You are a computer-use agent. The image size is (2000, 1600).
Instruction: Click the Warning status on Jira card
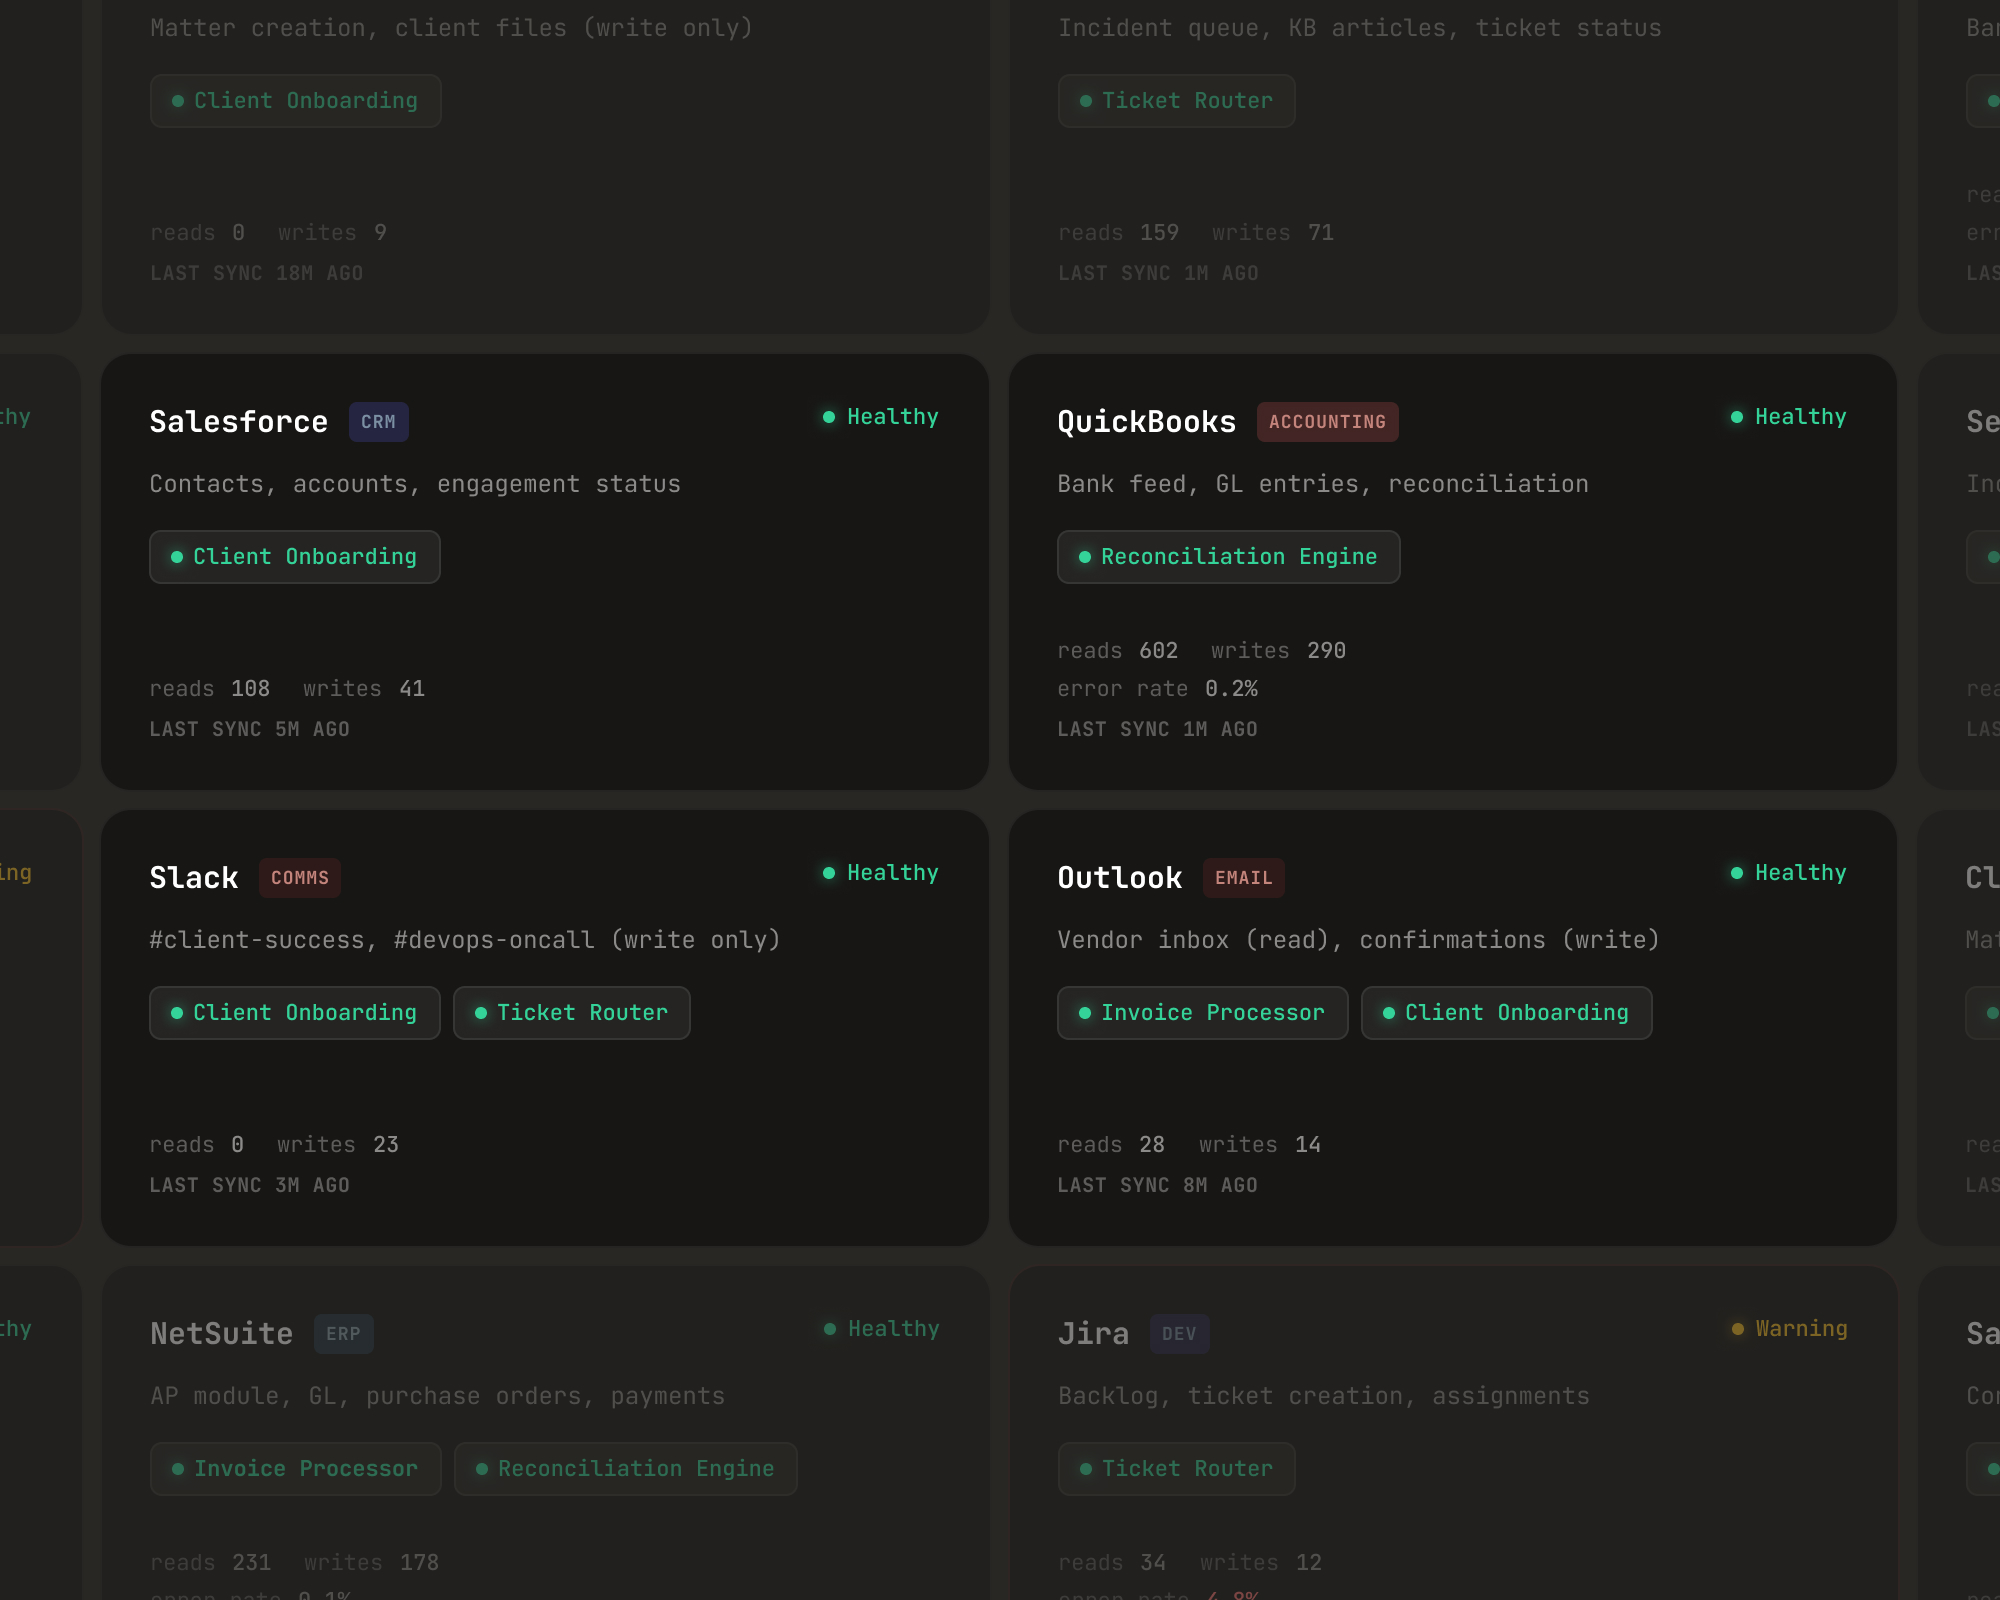pyautogui.click(x=1790, y=1329)
